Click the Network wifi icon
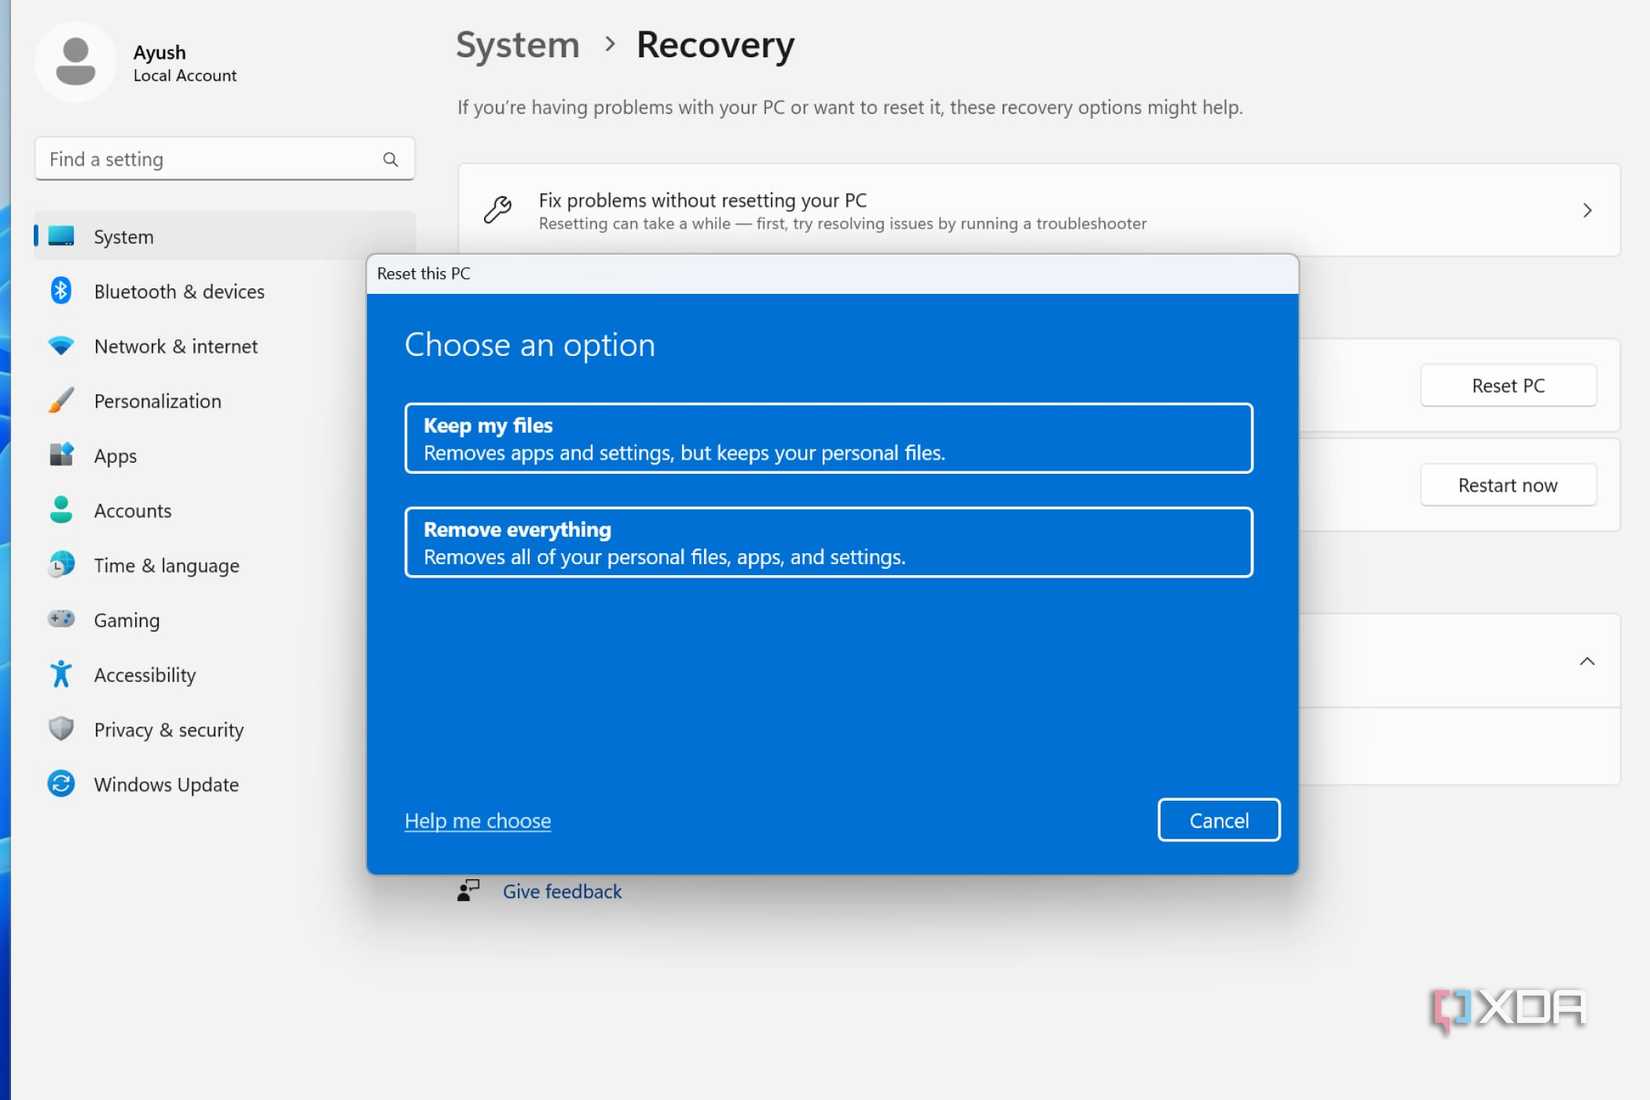 tap(61, 346)
